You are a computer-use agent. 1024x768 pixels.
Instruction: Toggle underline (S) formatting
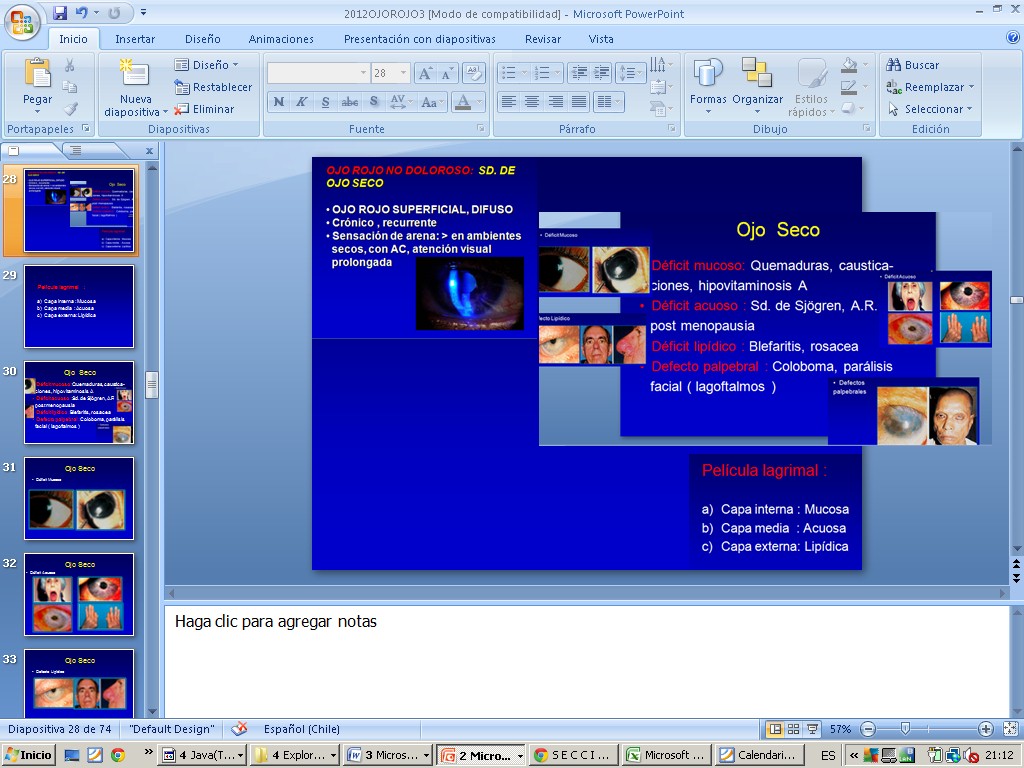(x=326, y=102)
